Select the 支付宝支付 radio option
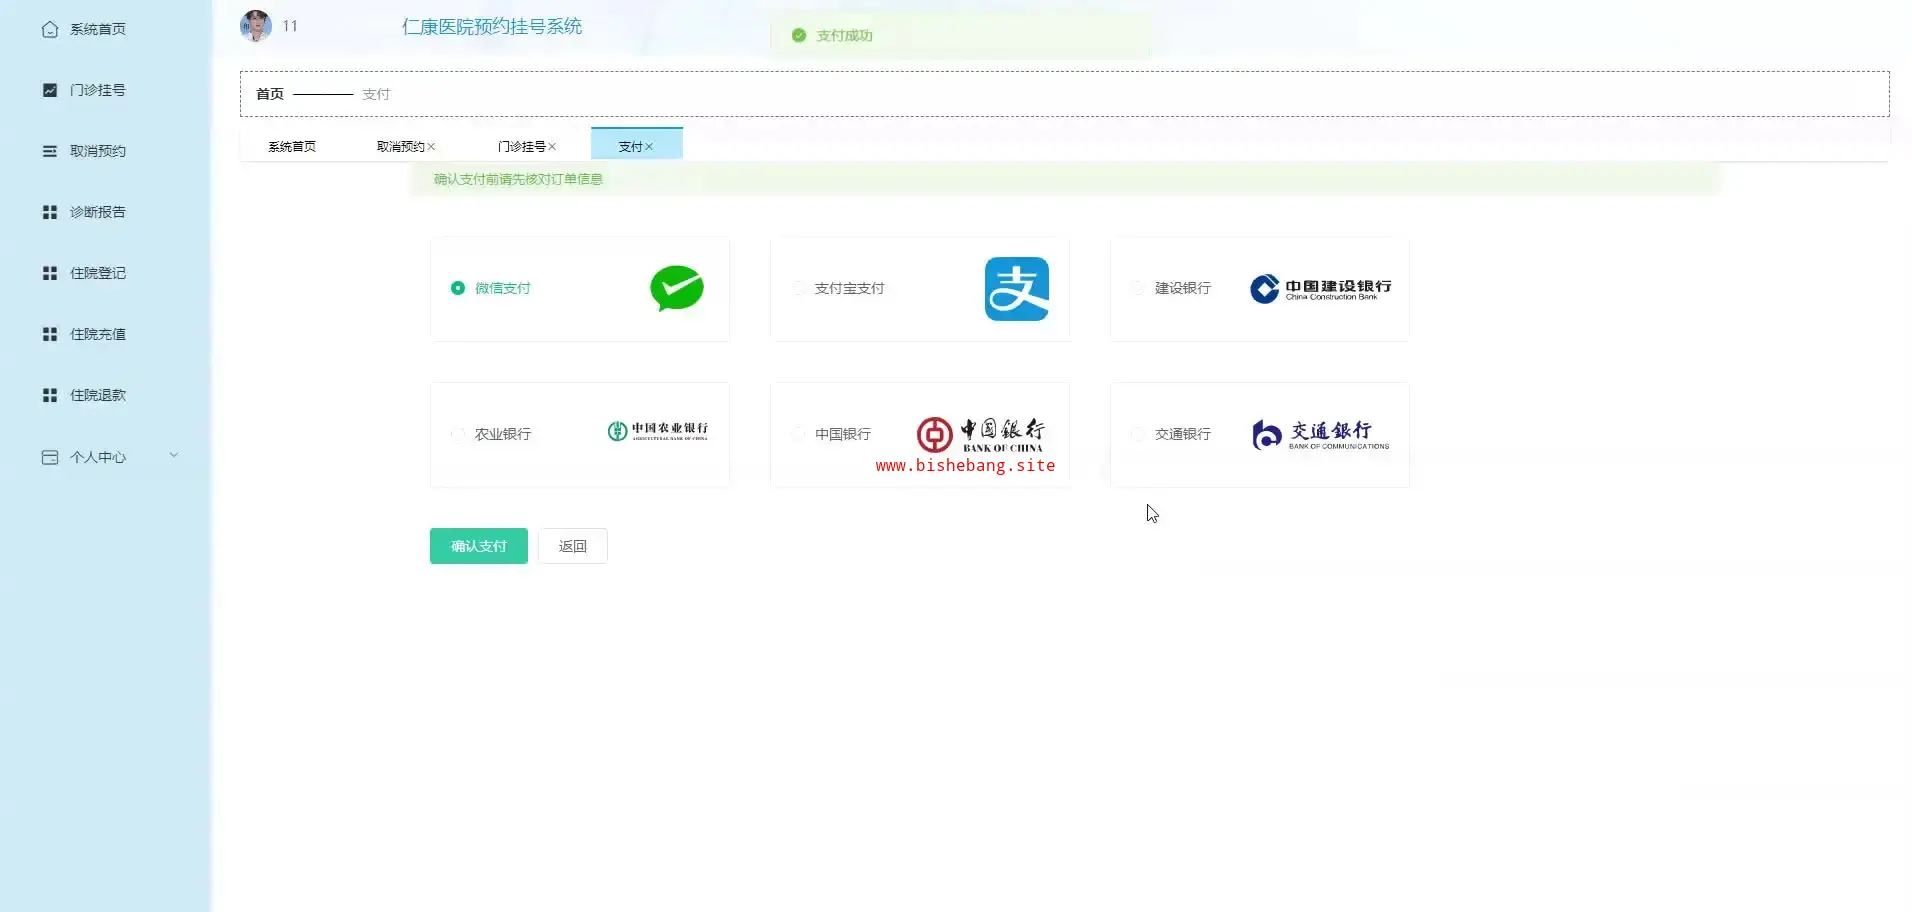 (799, 288)
